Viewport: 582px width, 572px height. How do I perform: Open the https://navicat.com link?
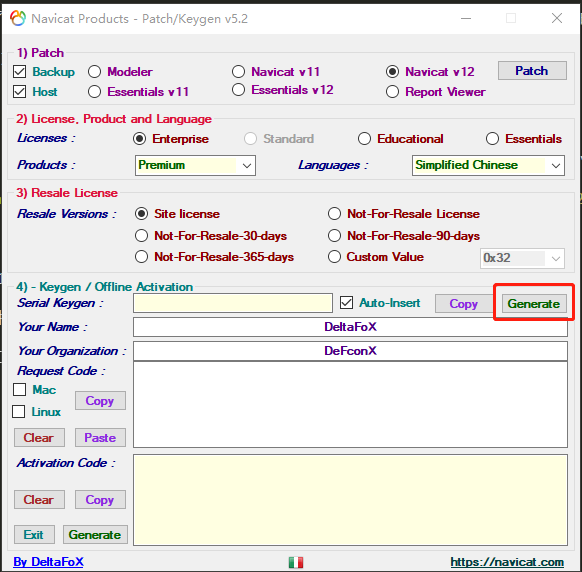click(507, 562)
